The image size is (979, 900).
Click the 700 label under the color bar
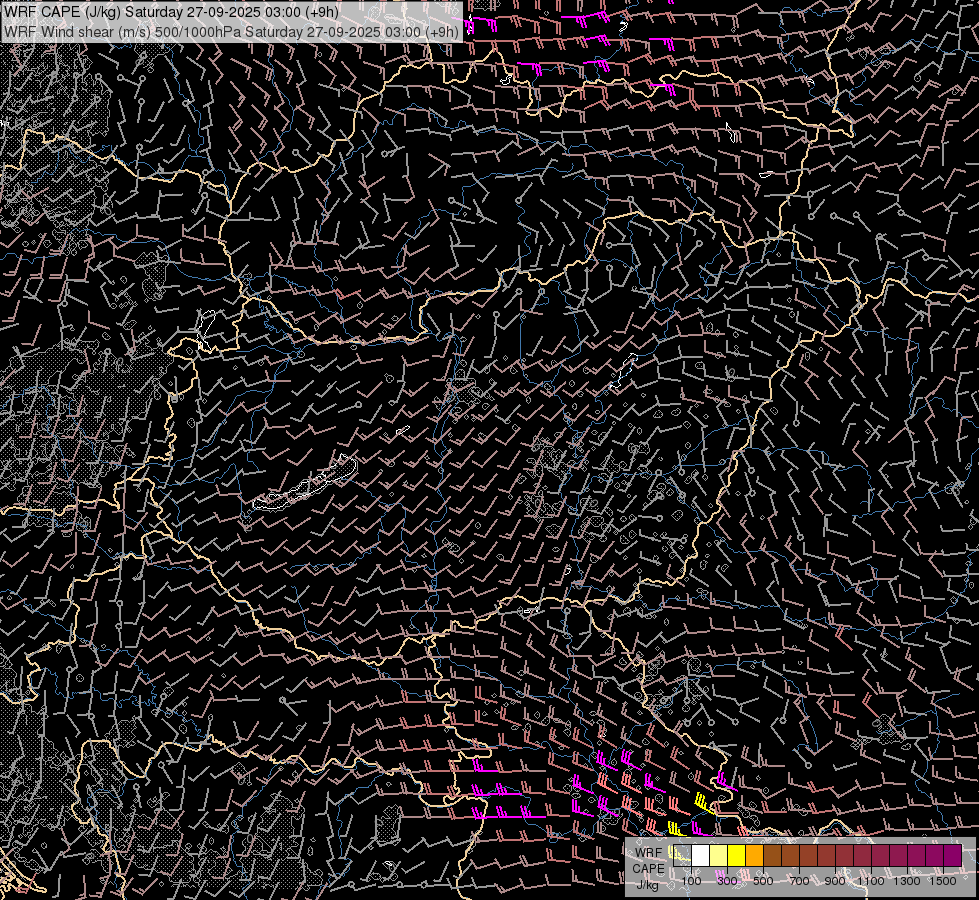799,881
